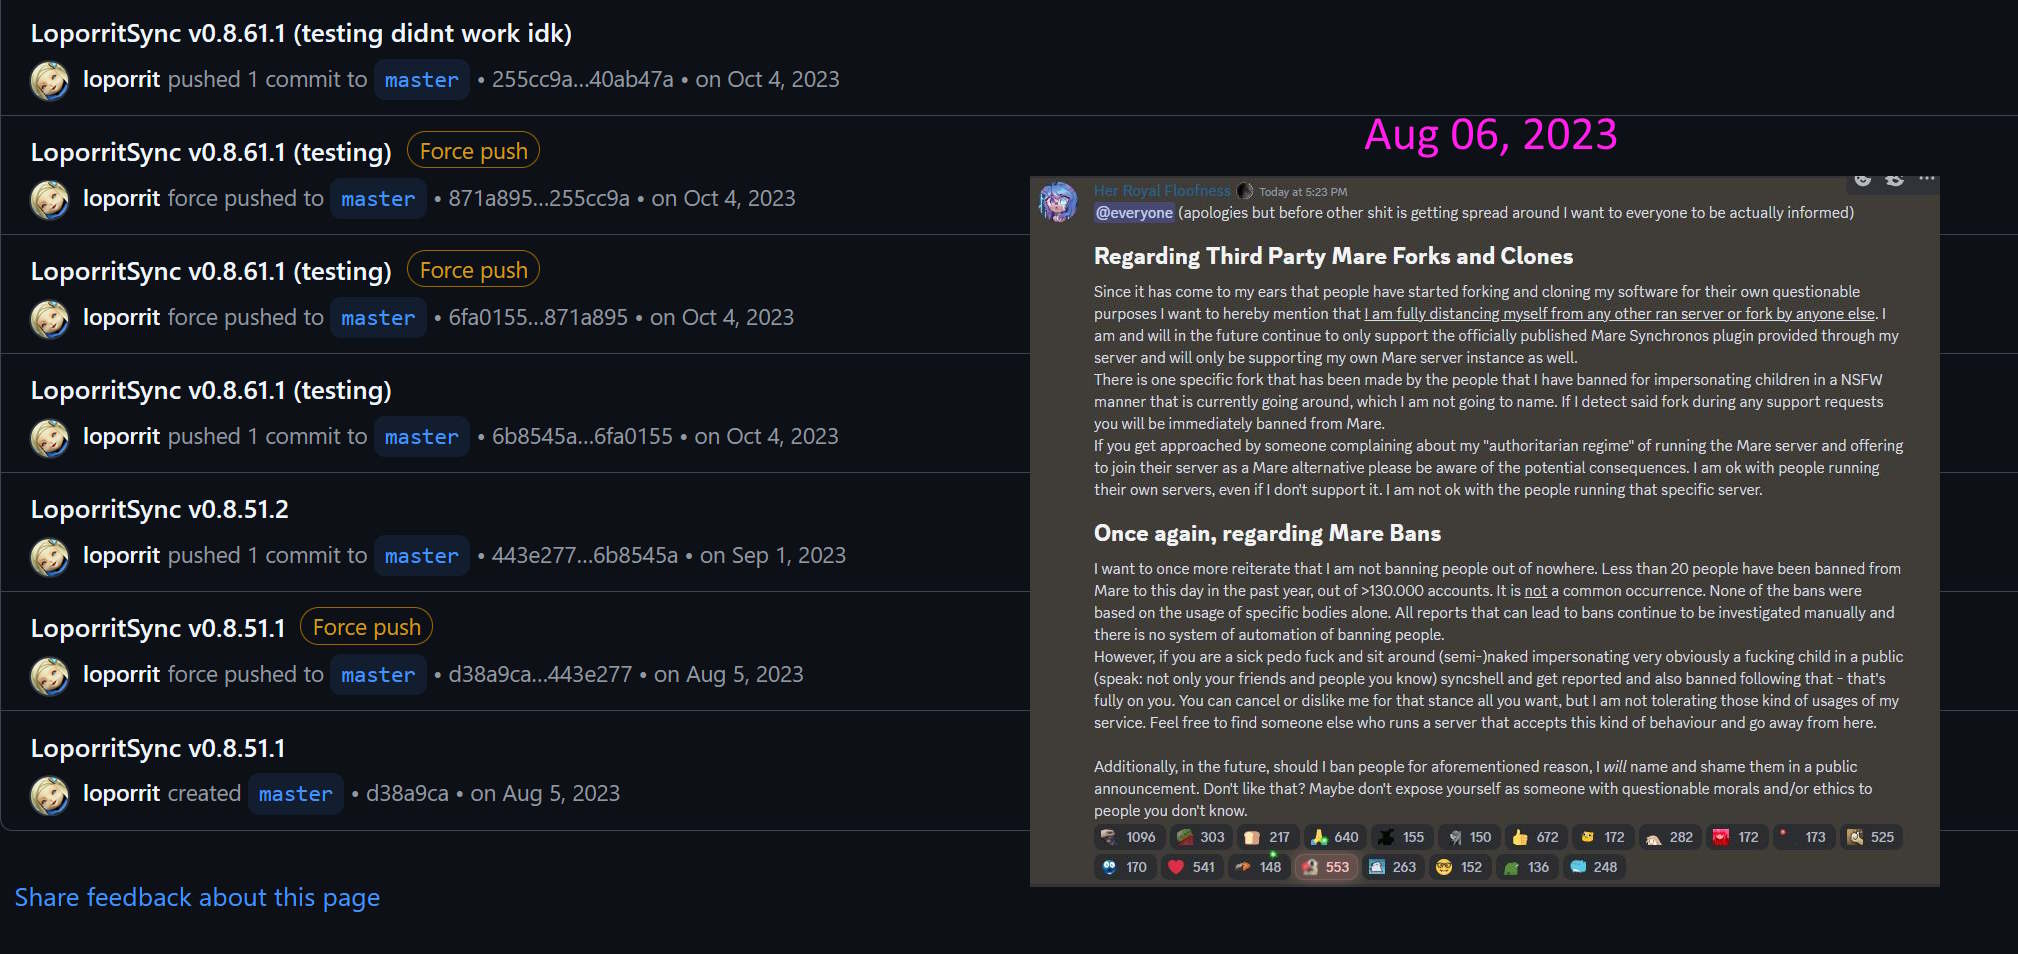The height and width of the screenshot is (954, 2018).
Task: Click Force push badge on 871a895...255cc9a entry
Action: [473, 151]
